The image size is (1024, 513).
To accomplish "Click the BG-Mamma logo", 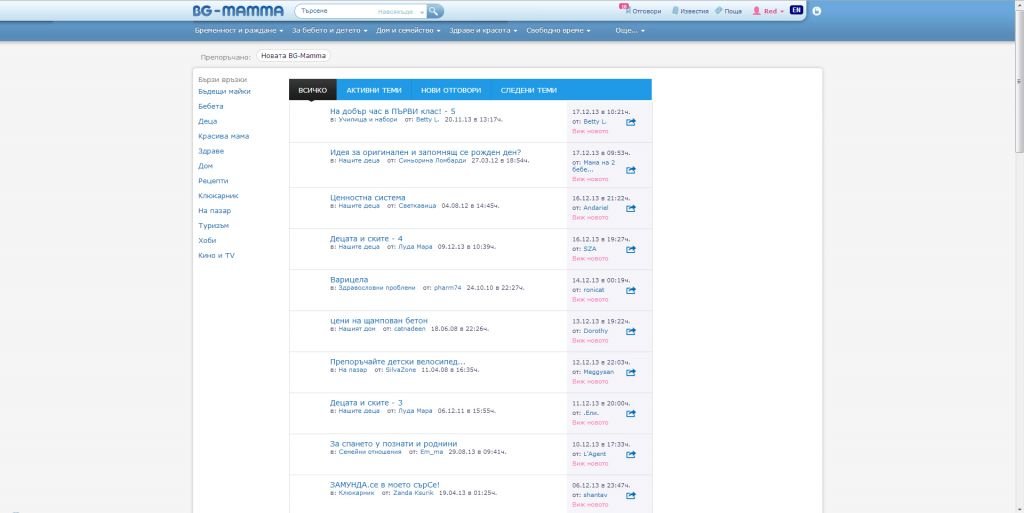I will [x=238, y=11].
